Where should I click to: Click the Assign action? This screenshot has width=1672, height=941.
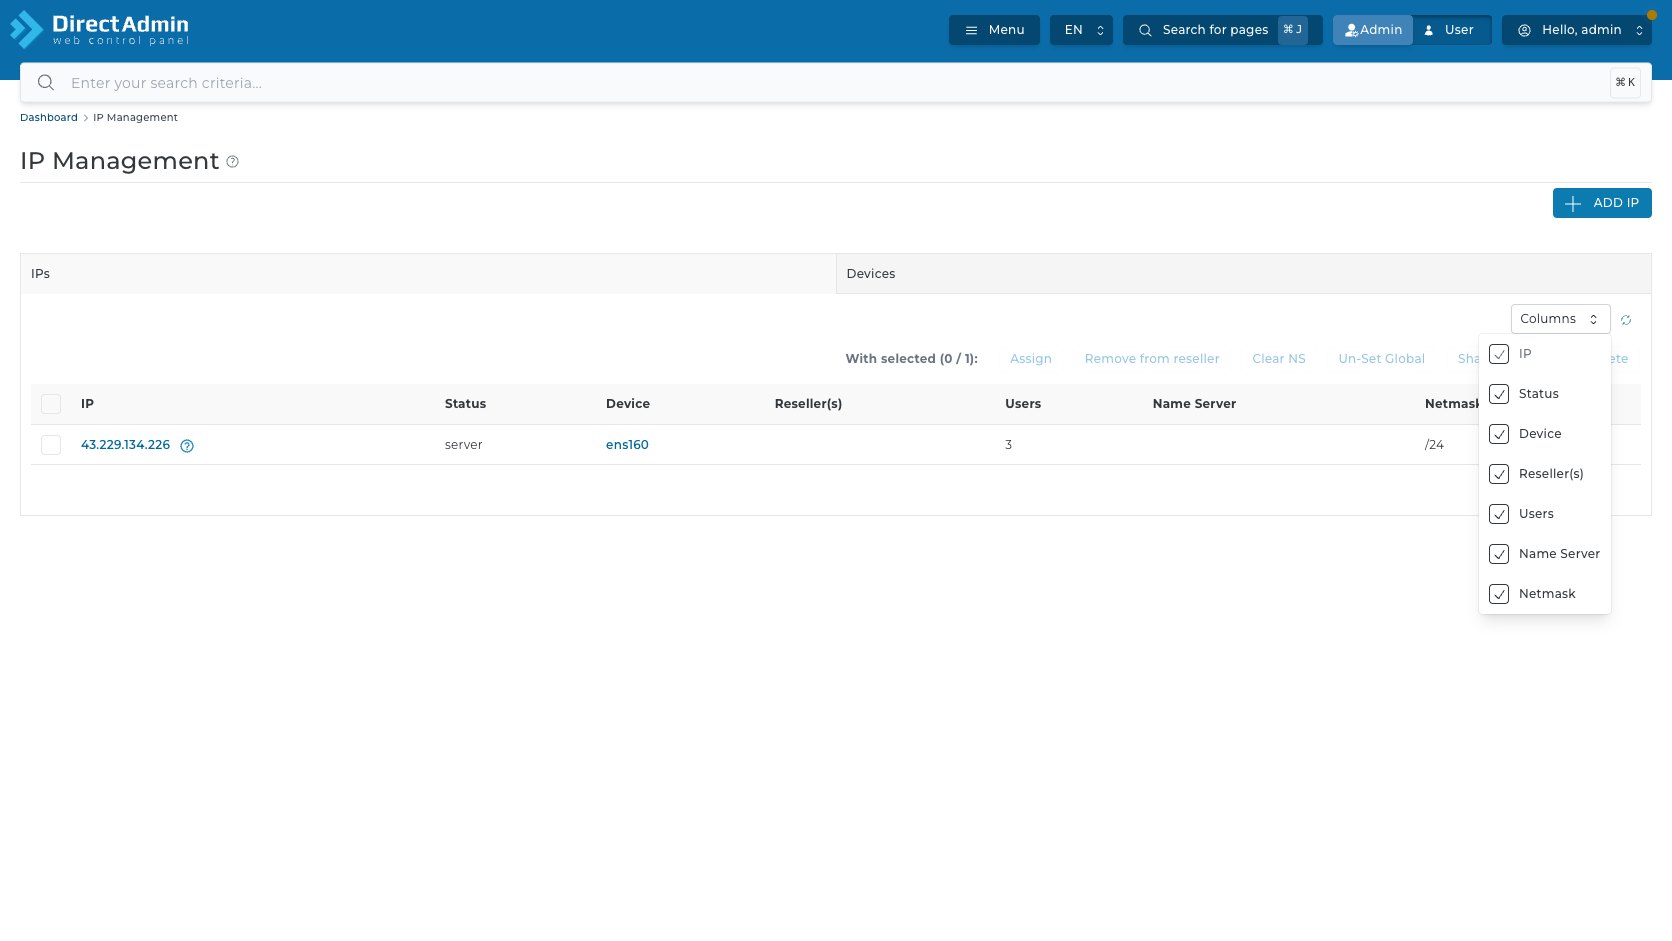pyautogui.click(x=1031, y=359)
